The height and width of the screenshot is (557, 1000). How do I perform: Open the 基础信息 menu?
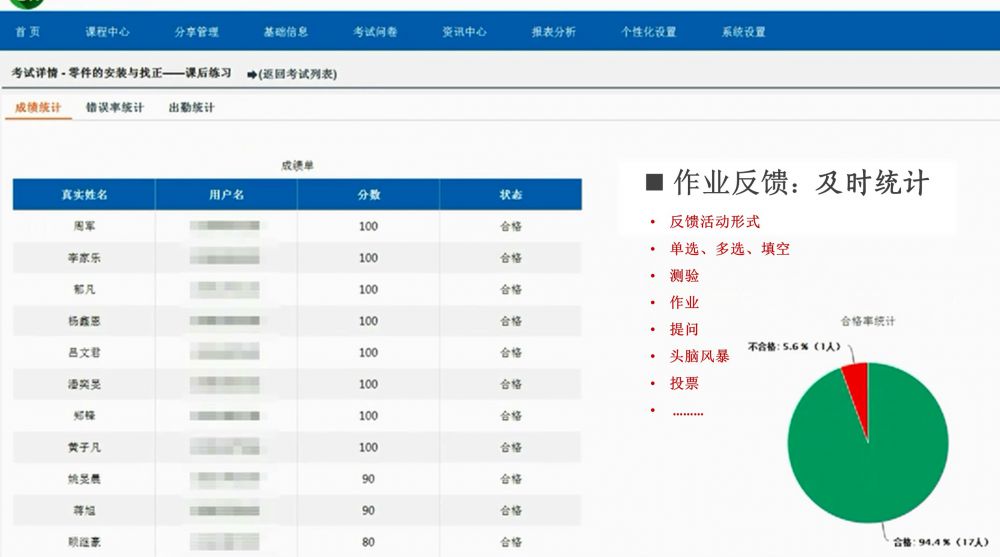click(x=286, y=32)
